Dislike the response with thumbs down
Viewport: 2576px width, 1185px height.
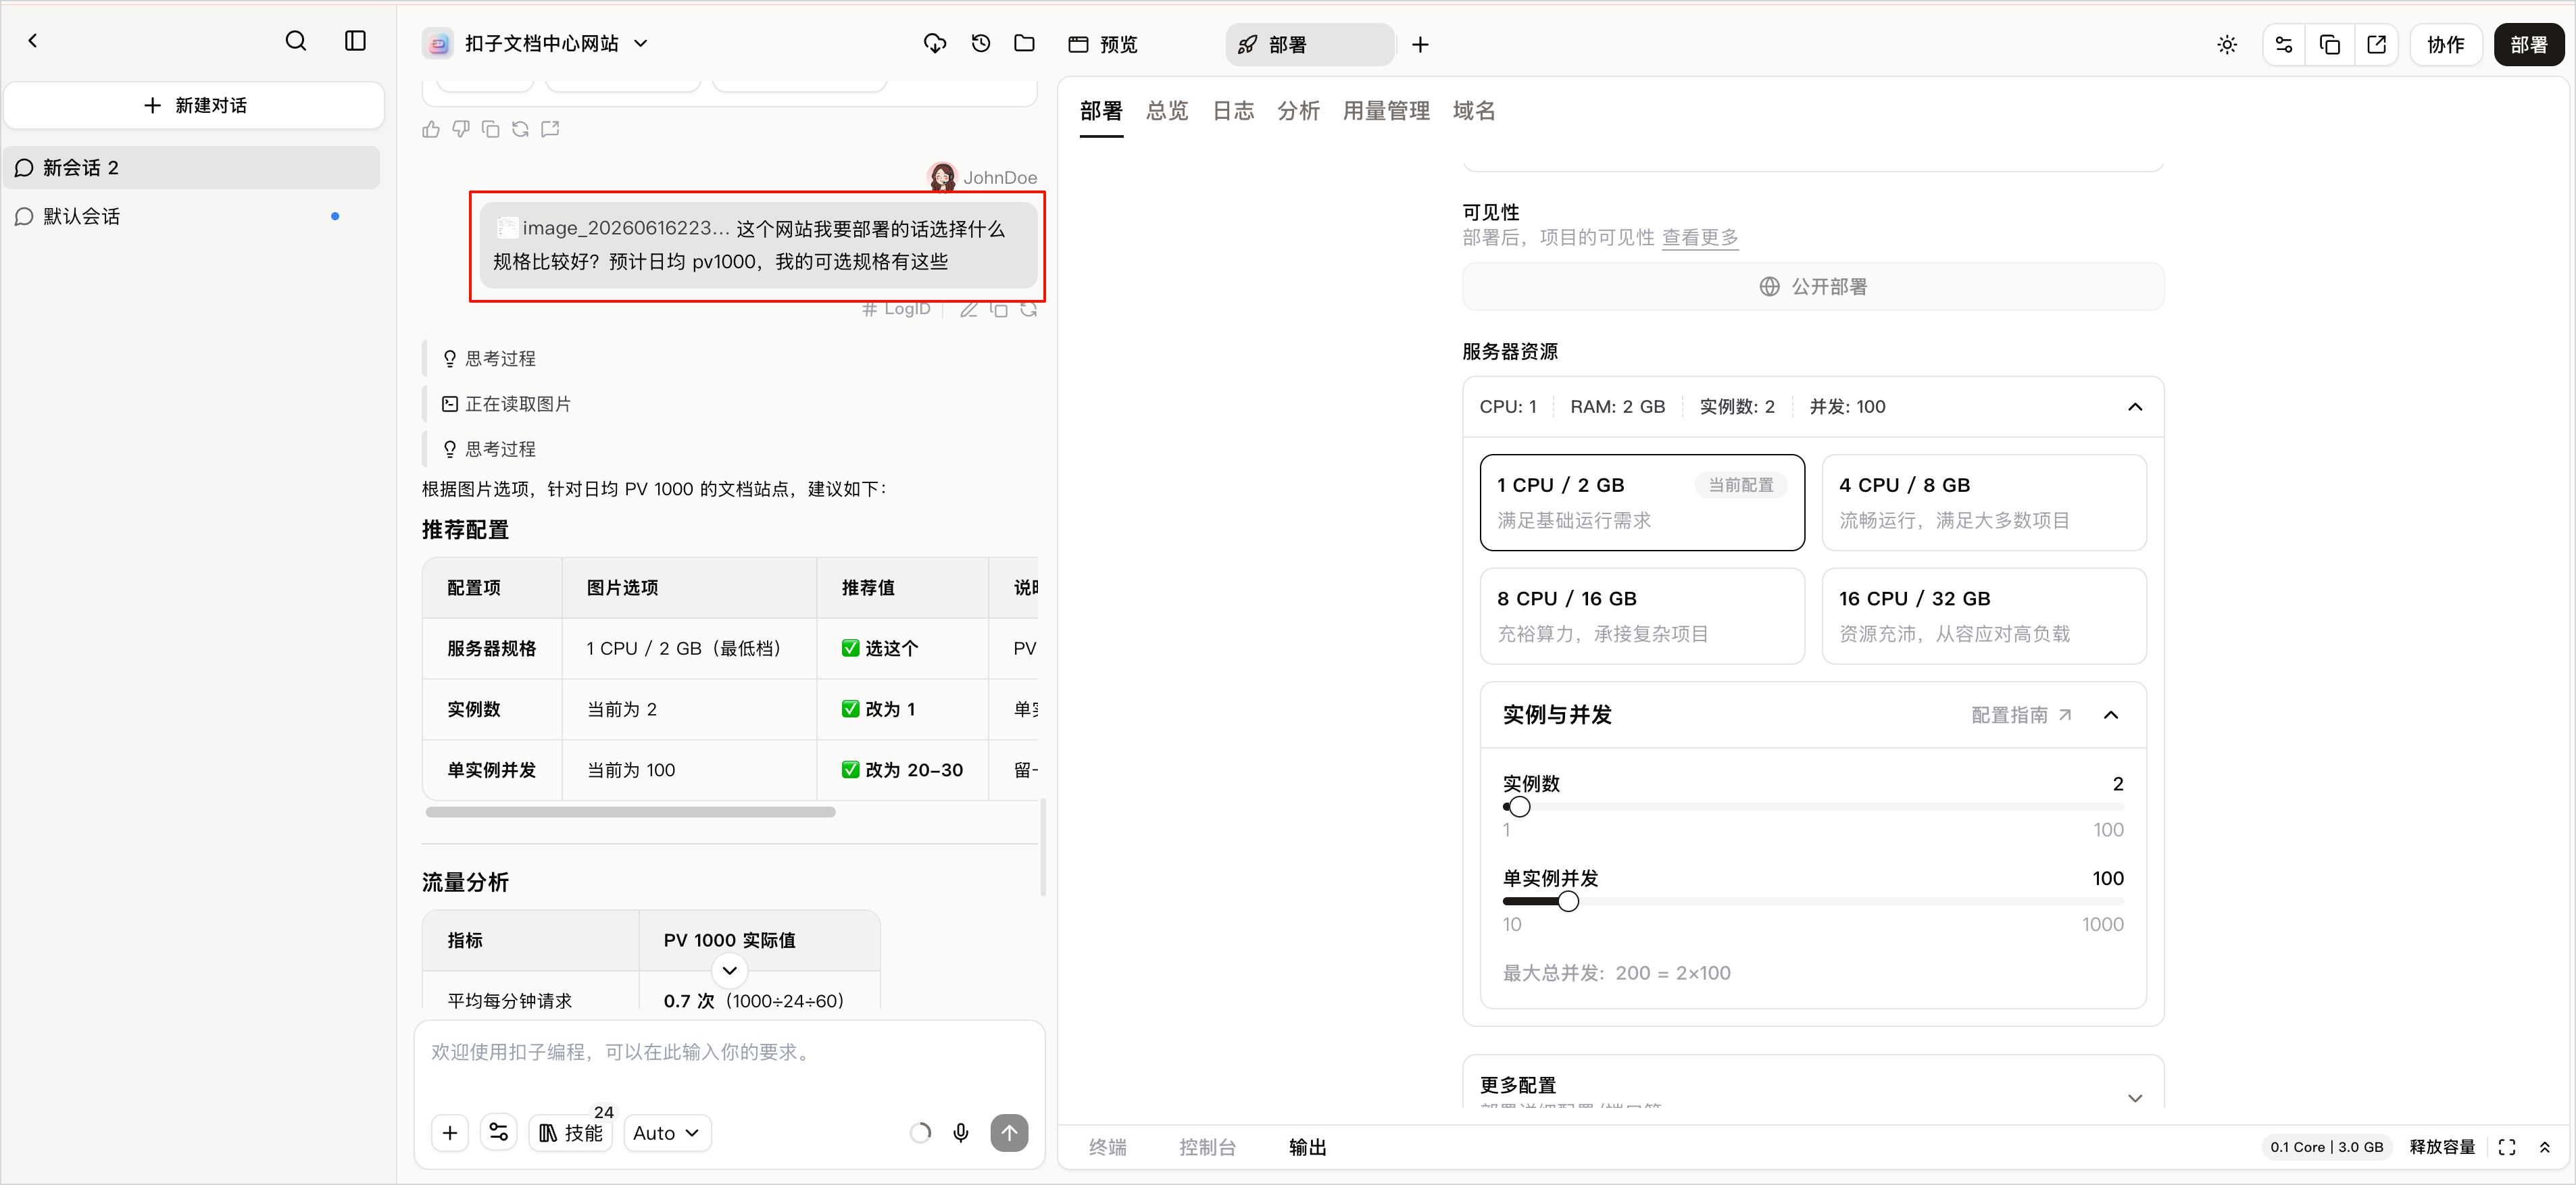click(461, 129)
